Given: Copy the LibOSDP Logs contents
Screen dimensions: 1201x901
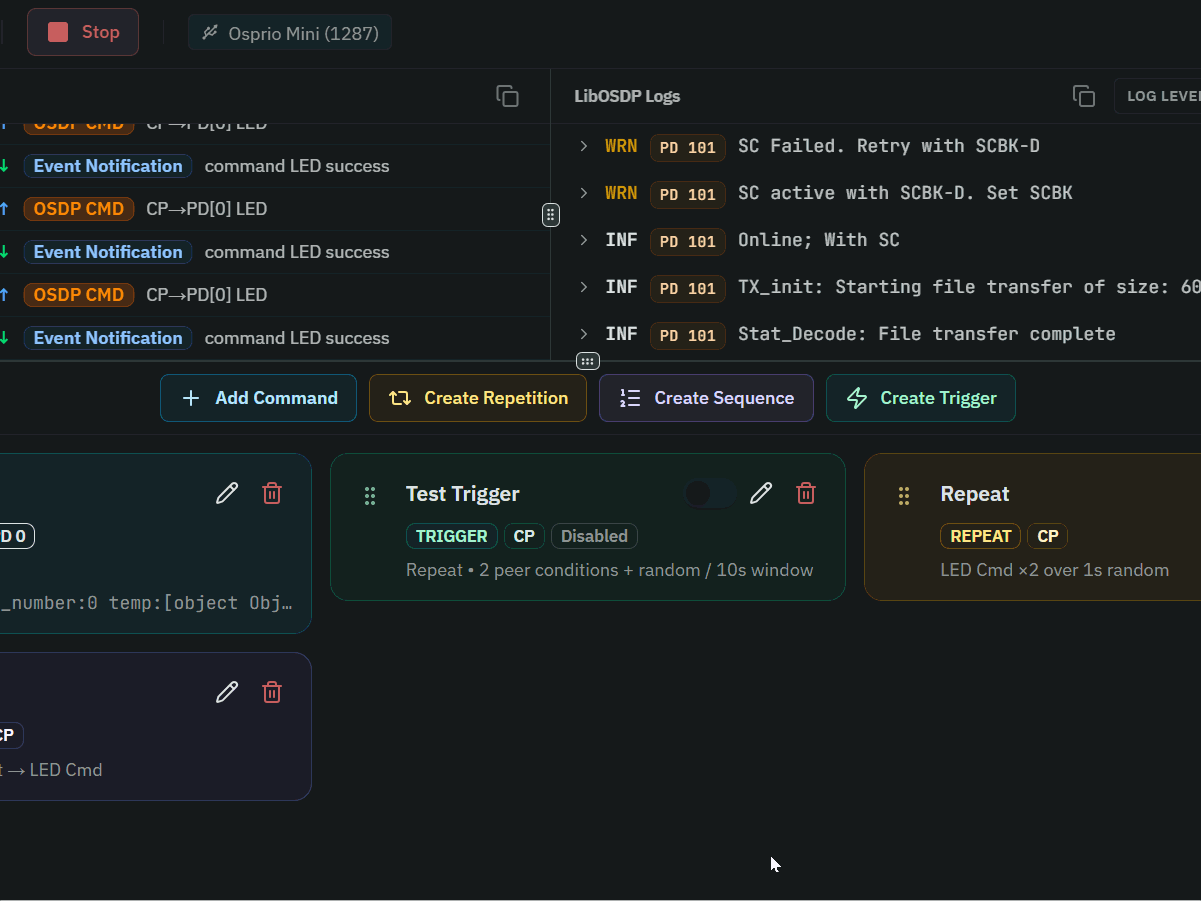Looking at the screenshot, I should pos(1084,96).
